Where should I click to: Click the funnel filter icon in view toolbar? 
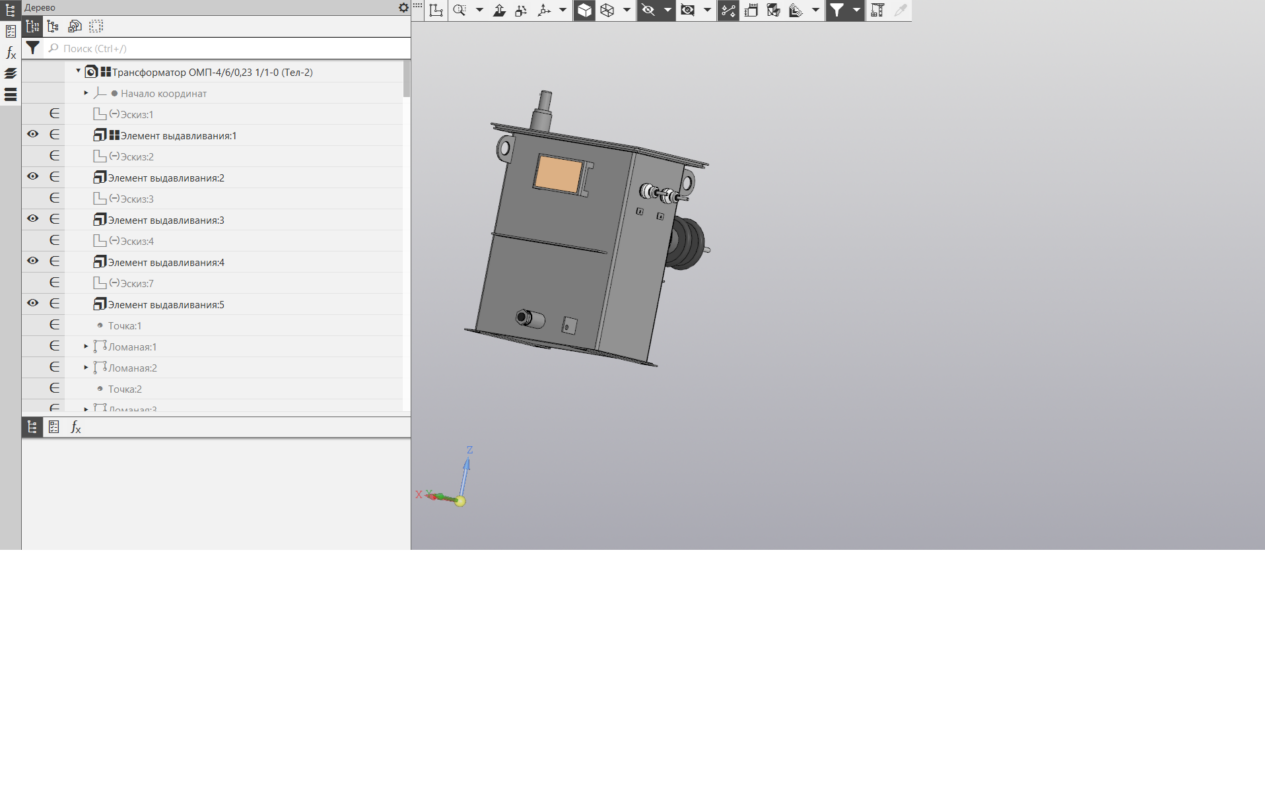pos(837,11)
